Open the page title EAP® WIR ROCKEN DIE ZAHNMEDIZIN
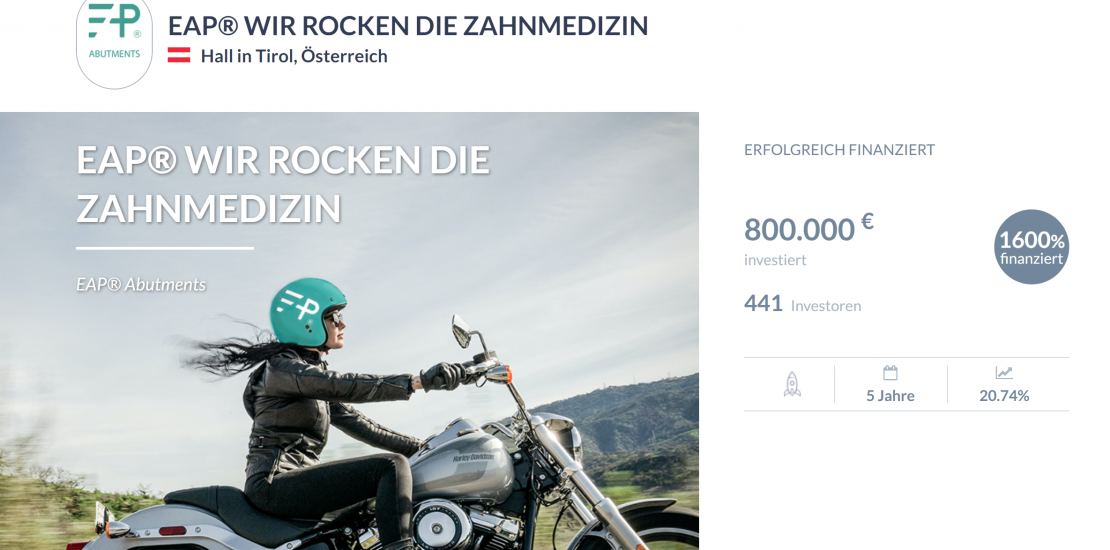 (x=408, y=25)
